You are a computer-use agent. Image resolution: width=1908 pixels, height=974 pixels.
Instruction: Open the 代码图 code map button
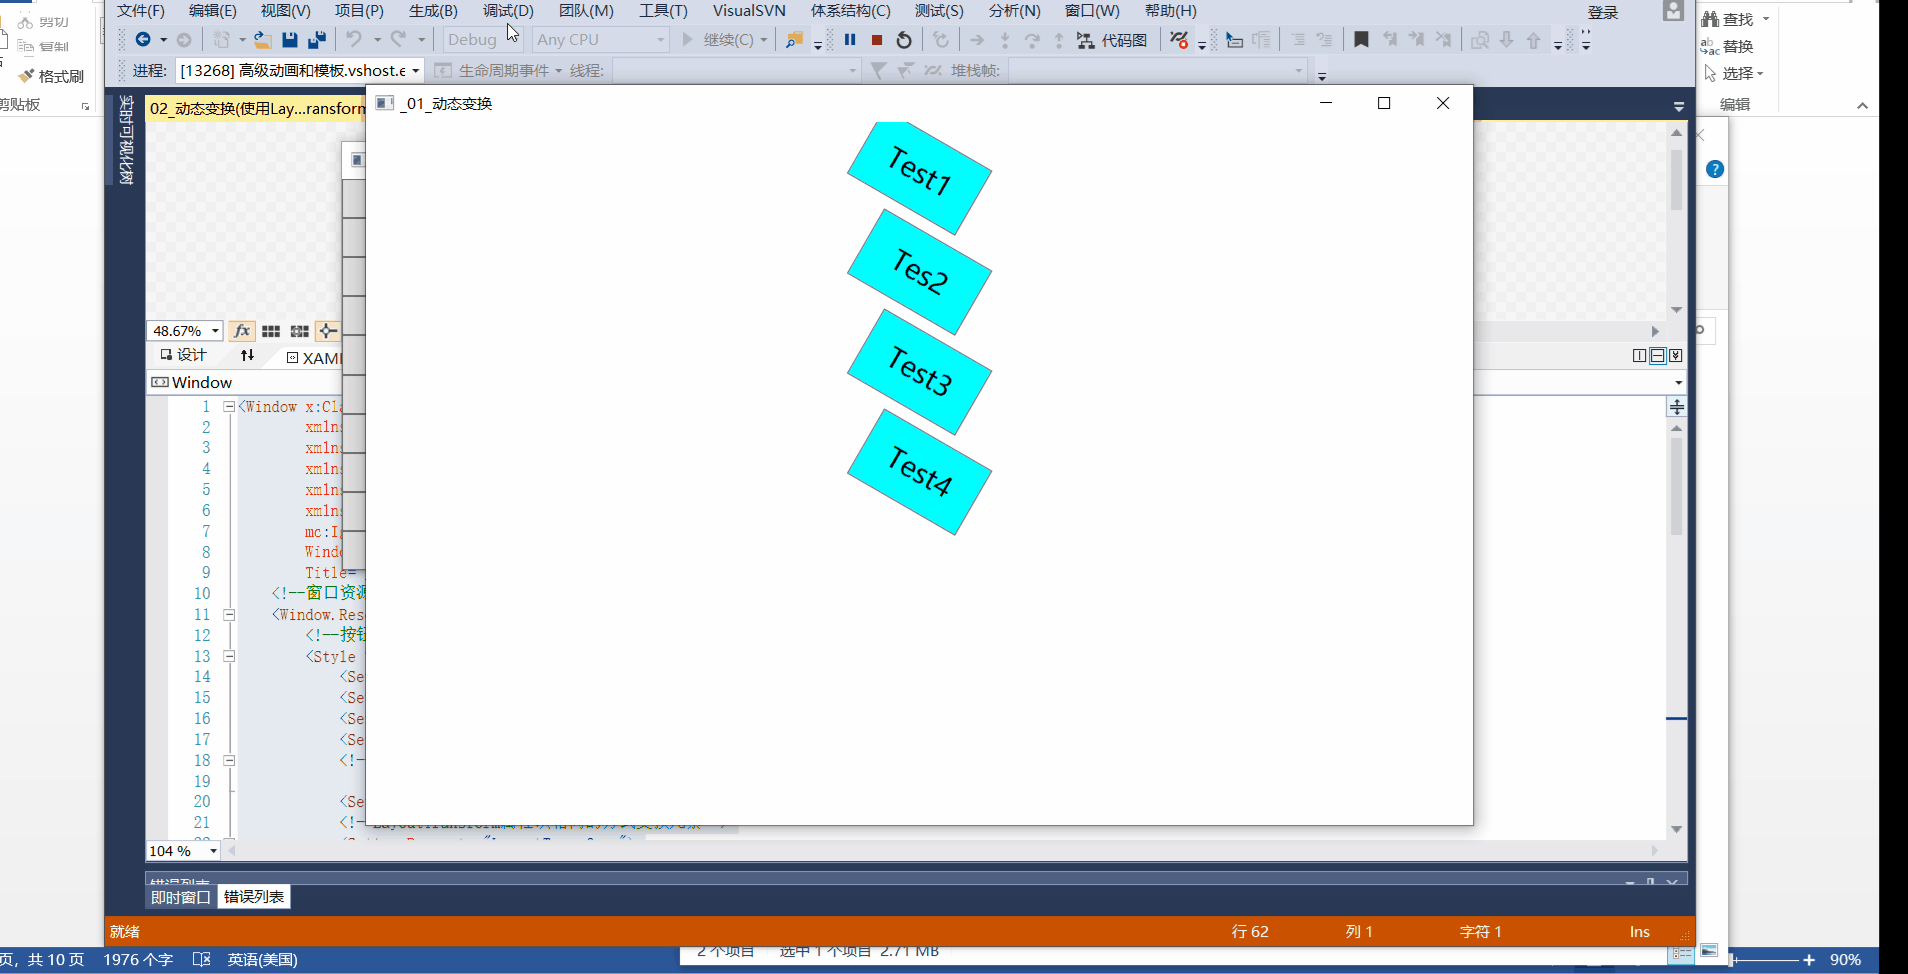[1112, 40]
